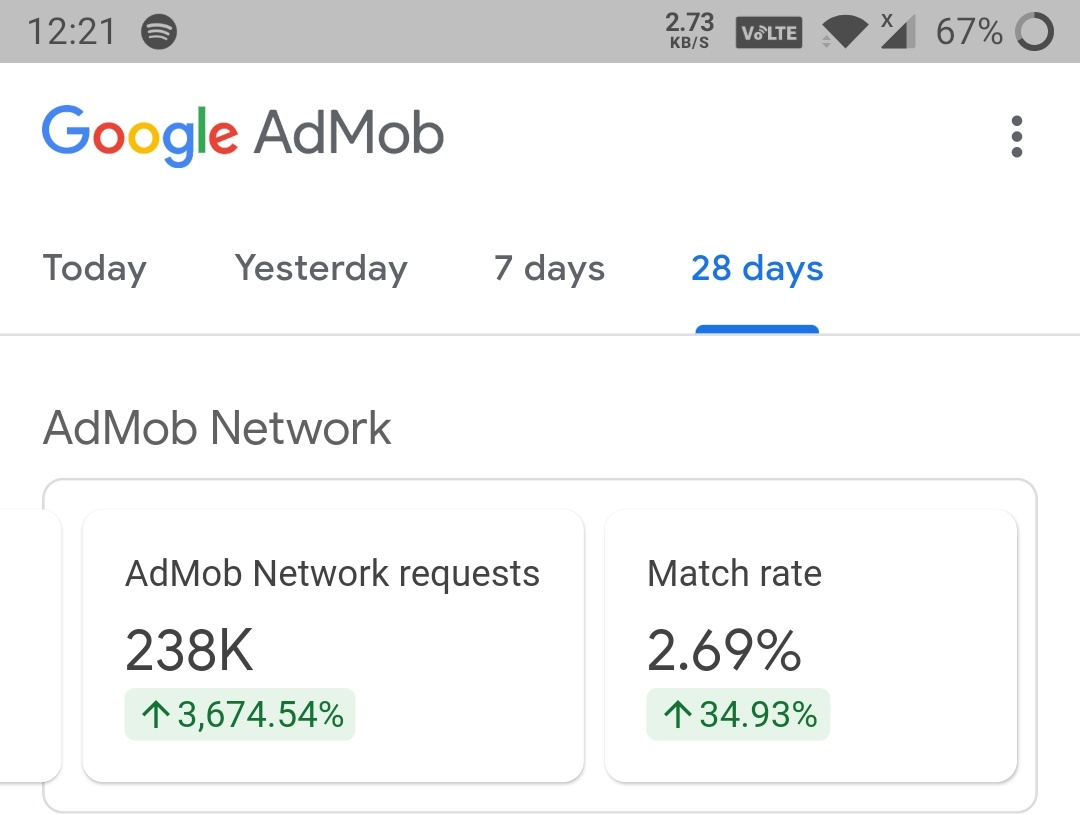Viewport: 1080px width, 815px height.
Task: Open the AdMob Network requests card
Action: click(x=332, y=645)
